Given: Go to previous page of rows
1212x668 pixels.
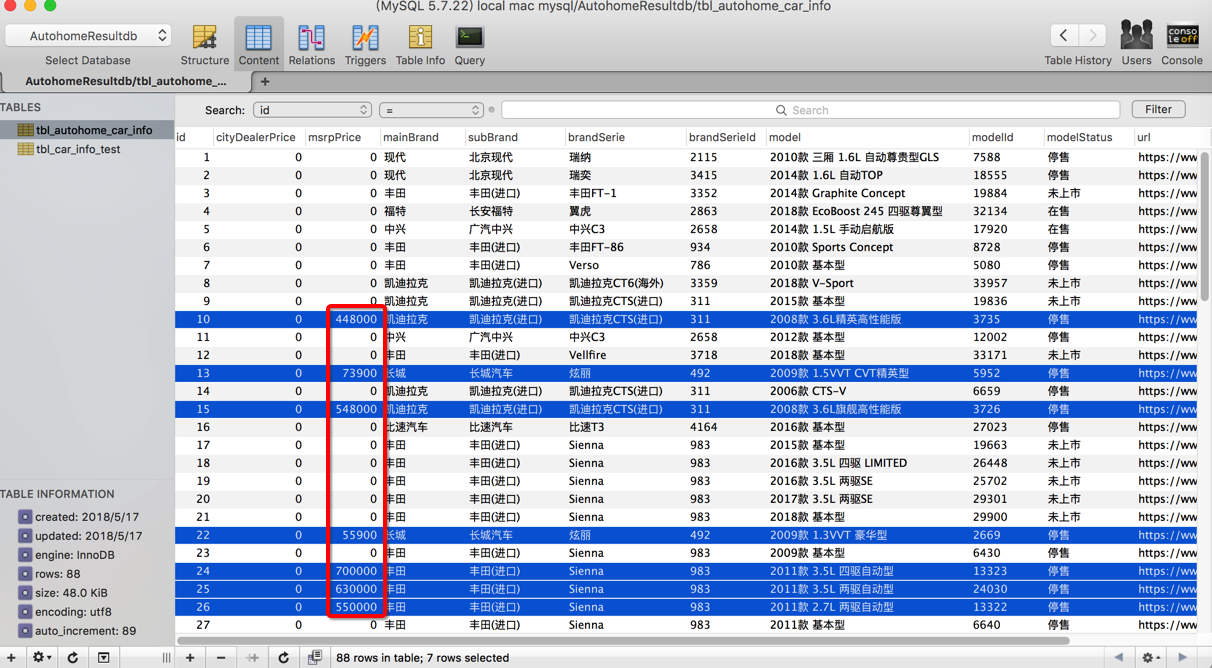Looking at the screenshot, I should coord(1118,657).
